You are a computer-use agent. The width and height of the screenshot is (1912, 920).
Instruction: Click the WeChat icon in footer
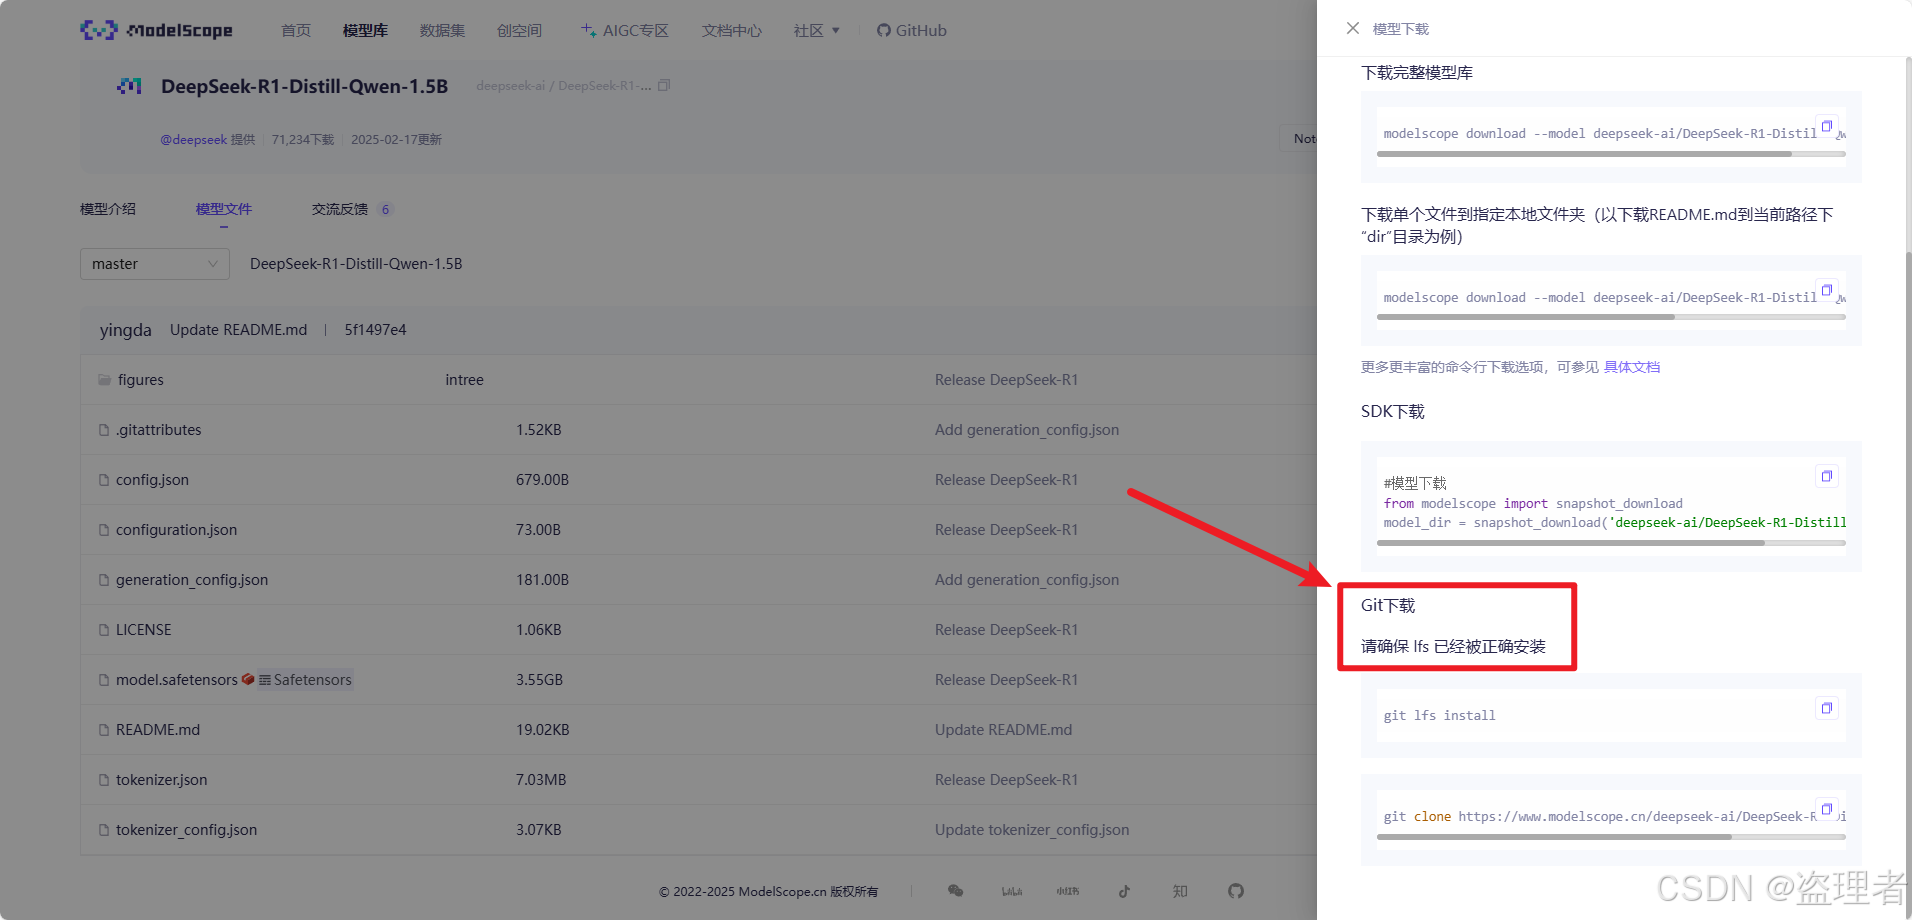(x=956, y=891)
